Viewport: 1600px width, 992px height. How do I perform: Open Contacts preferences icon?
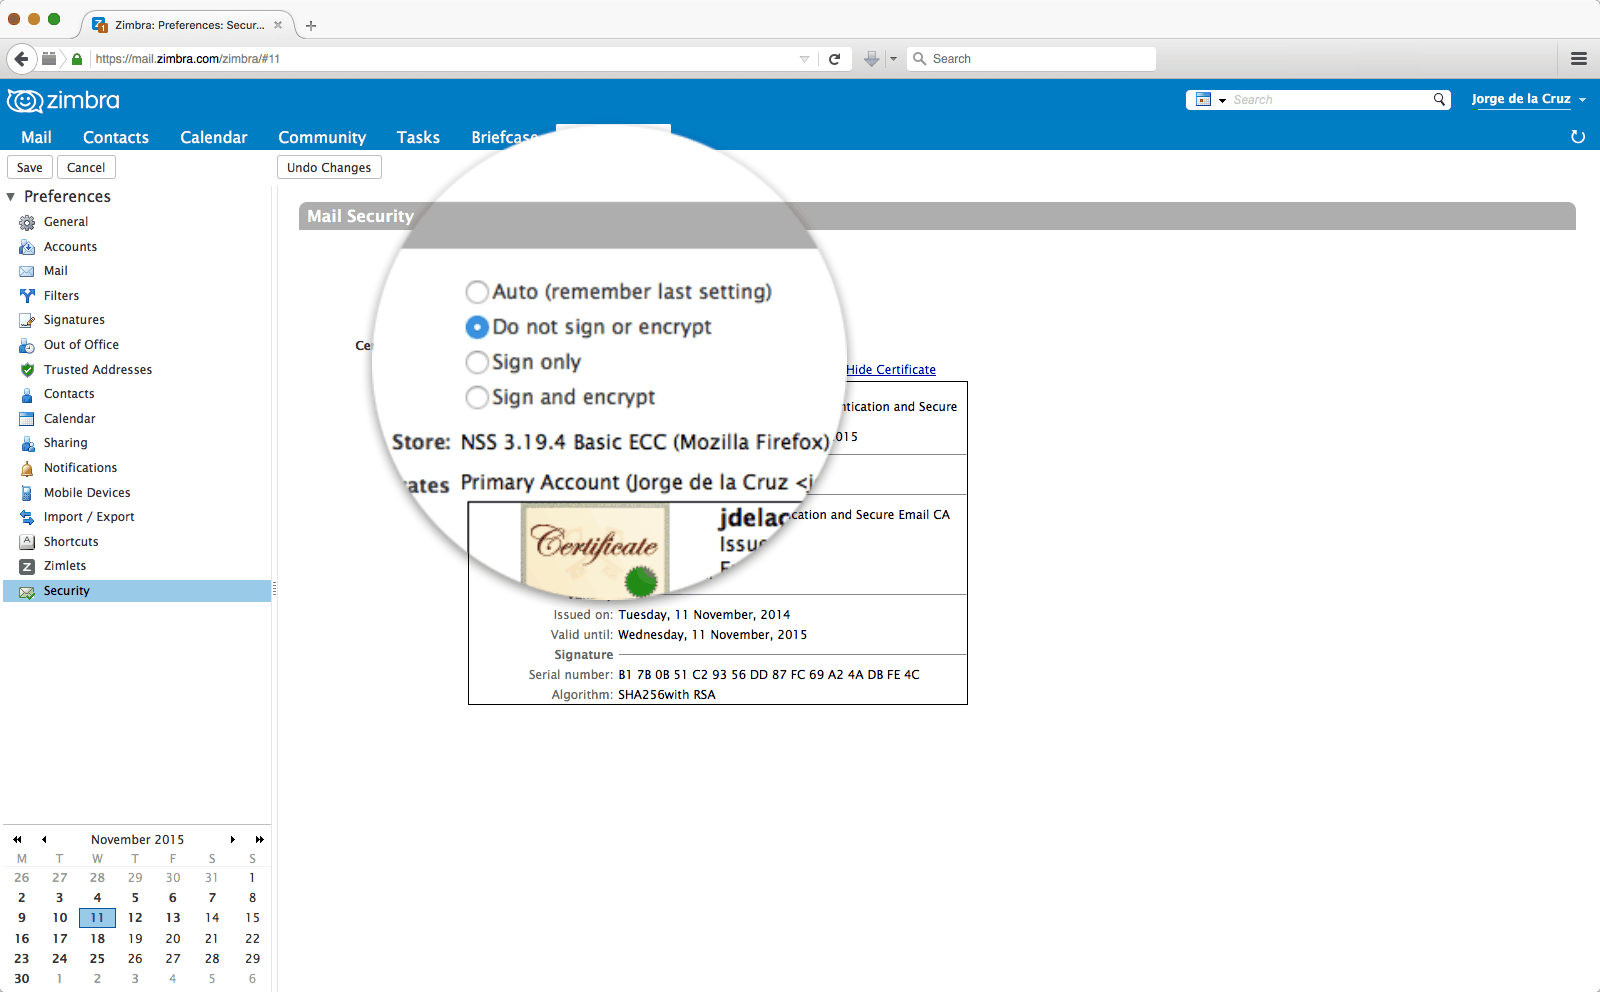tap(27, 394)
